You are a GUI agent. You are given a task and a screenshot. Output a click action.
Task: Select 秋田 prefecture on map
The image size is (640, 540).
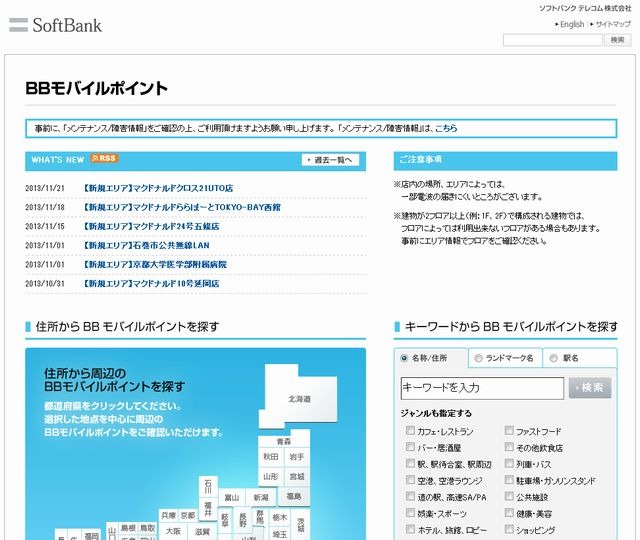click(x=271, y=457)
